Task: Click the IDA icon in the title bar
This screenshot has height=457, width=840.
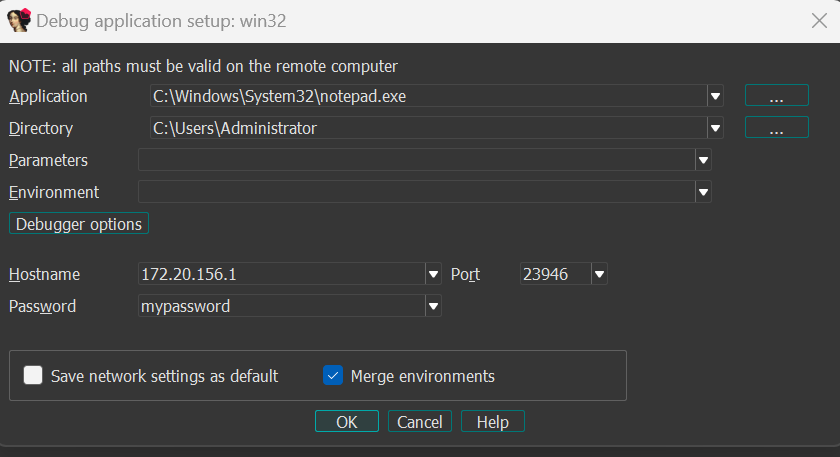Action: 18,20
